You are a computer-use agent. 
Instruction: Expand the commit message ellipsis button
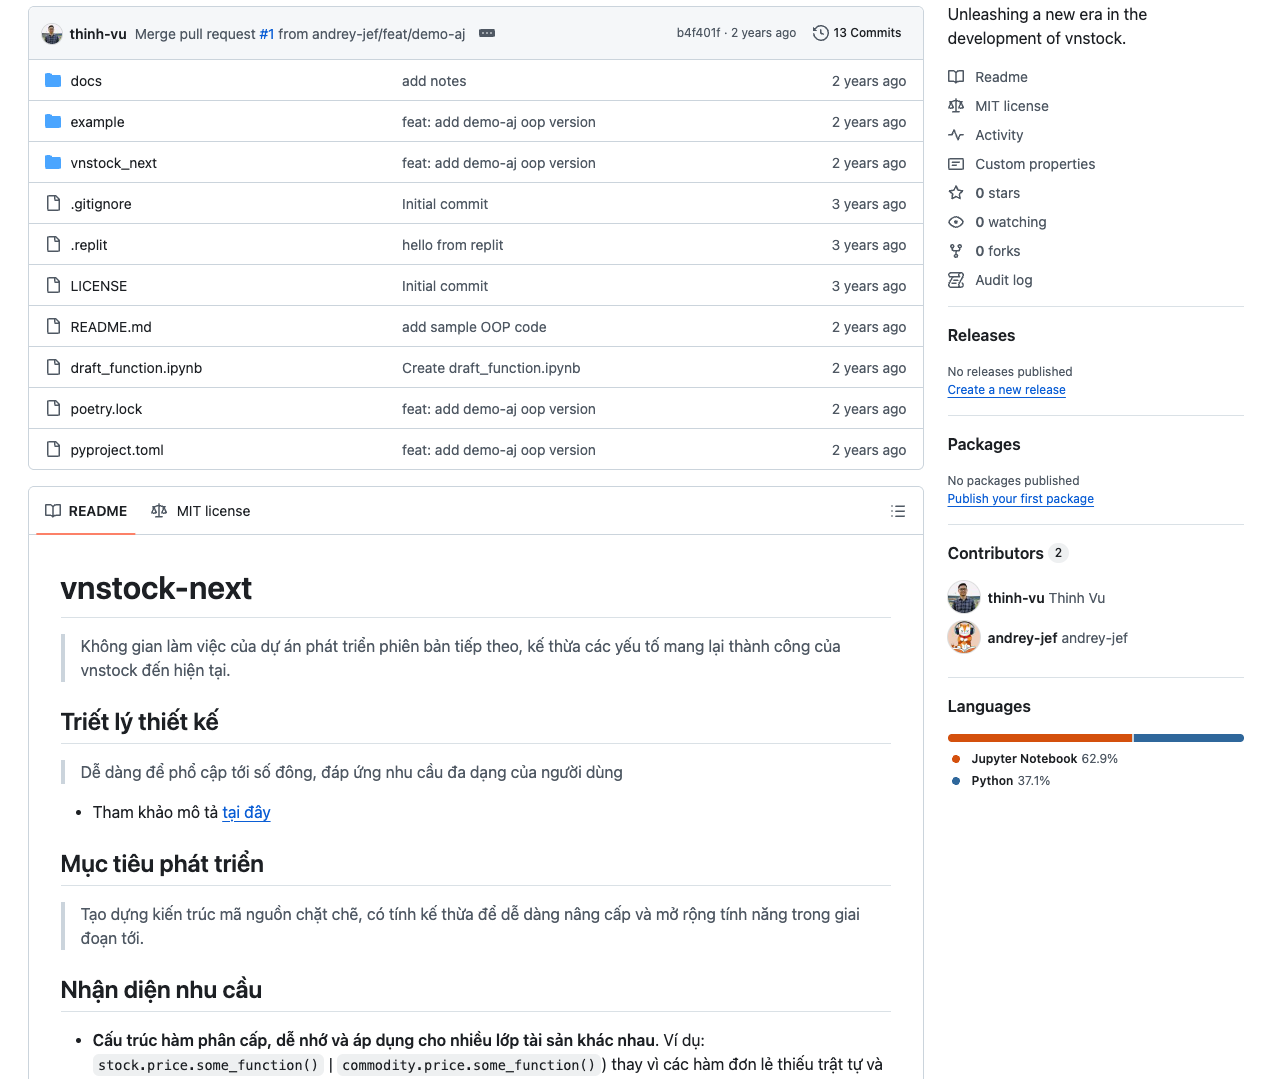point(487,33)
